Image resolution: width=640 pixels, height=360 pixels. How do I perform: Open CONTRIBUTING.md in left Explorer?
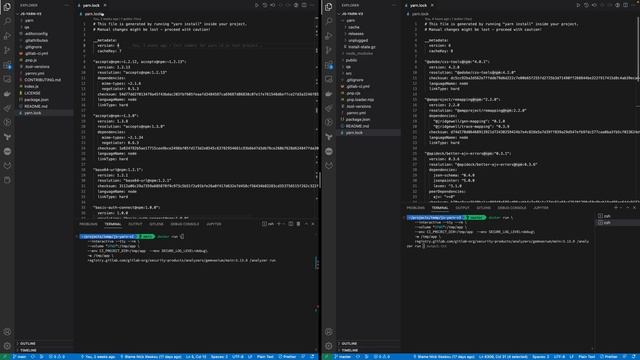(x=42, y=80)
